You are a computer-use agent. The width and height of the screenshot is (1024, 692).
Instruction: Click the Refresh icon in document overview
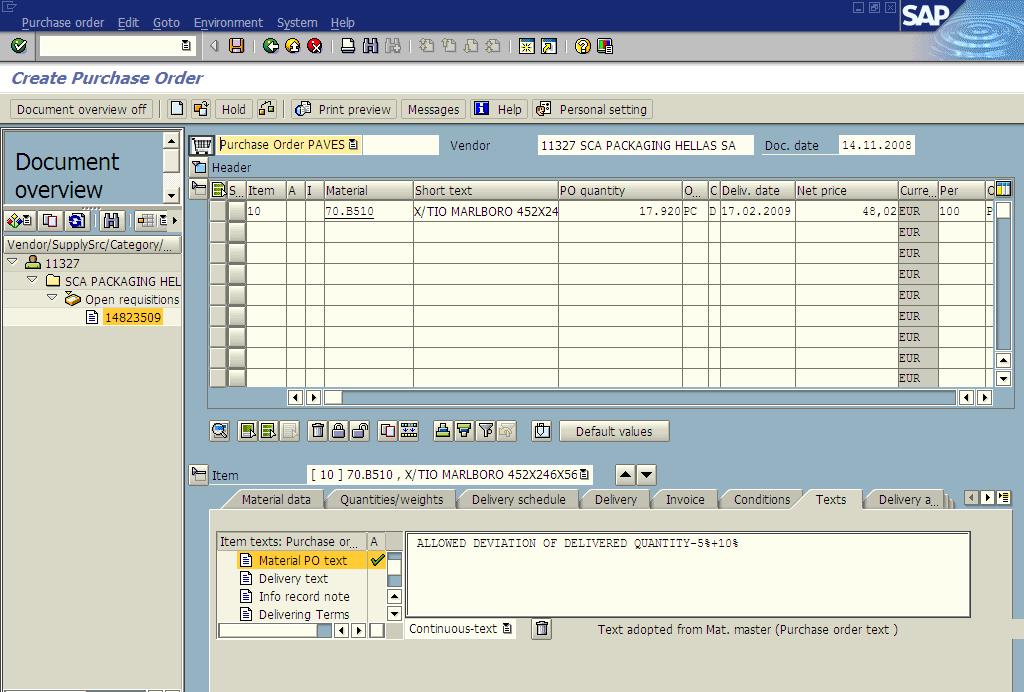click(76, 221)
